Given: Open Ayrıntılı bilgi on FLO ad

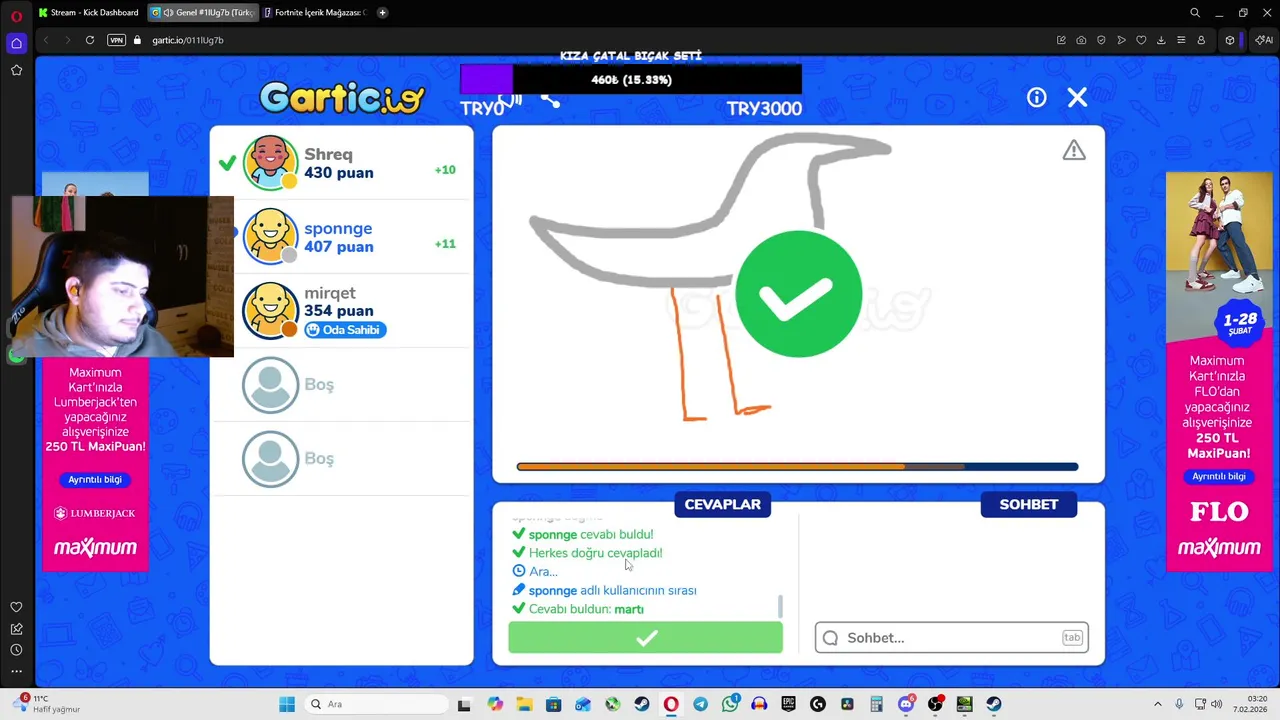Looking at the screenshot, I should (1219, 477).
